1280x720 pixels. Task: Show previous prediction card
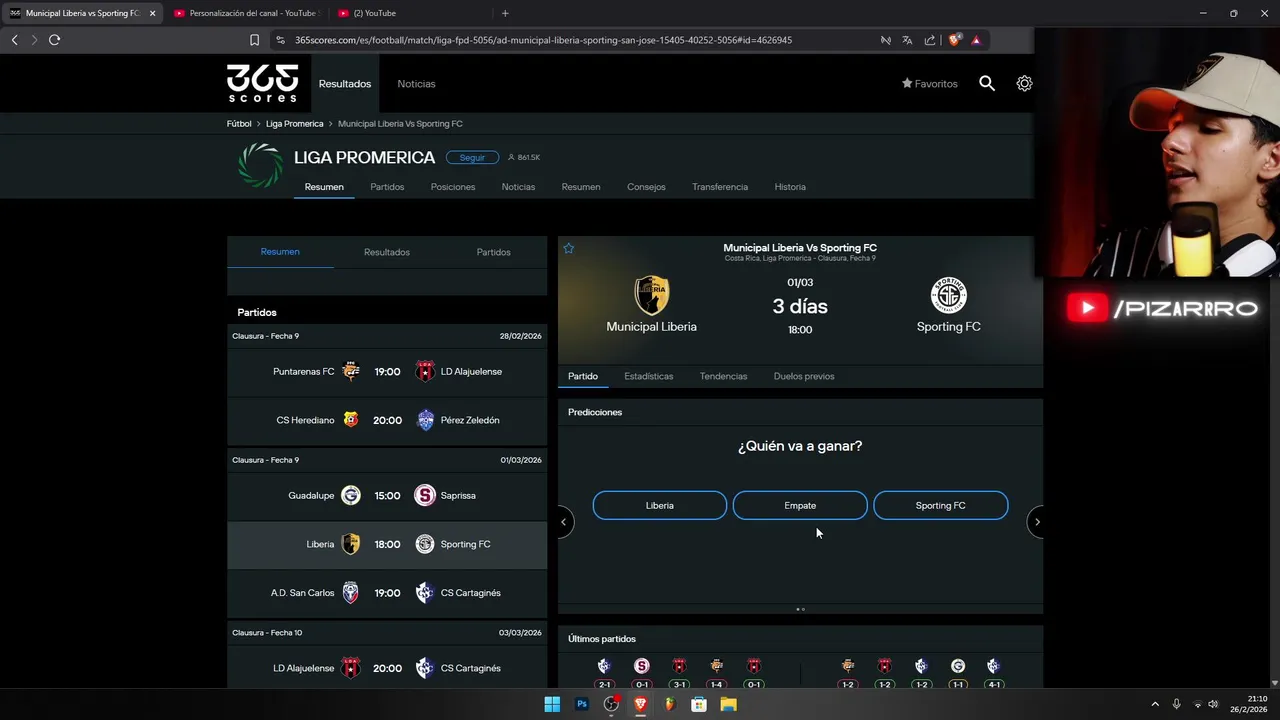[564, 522]
